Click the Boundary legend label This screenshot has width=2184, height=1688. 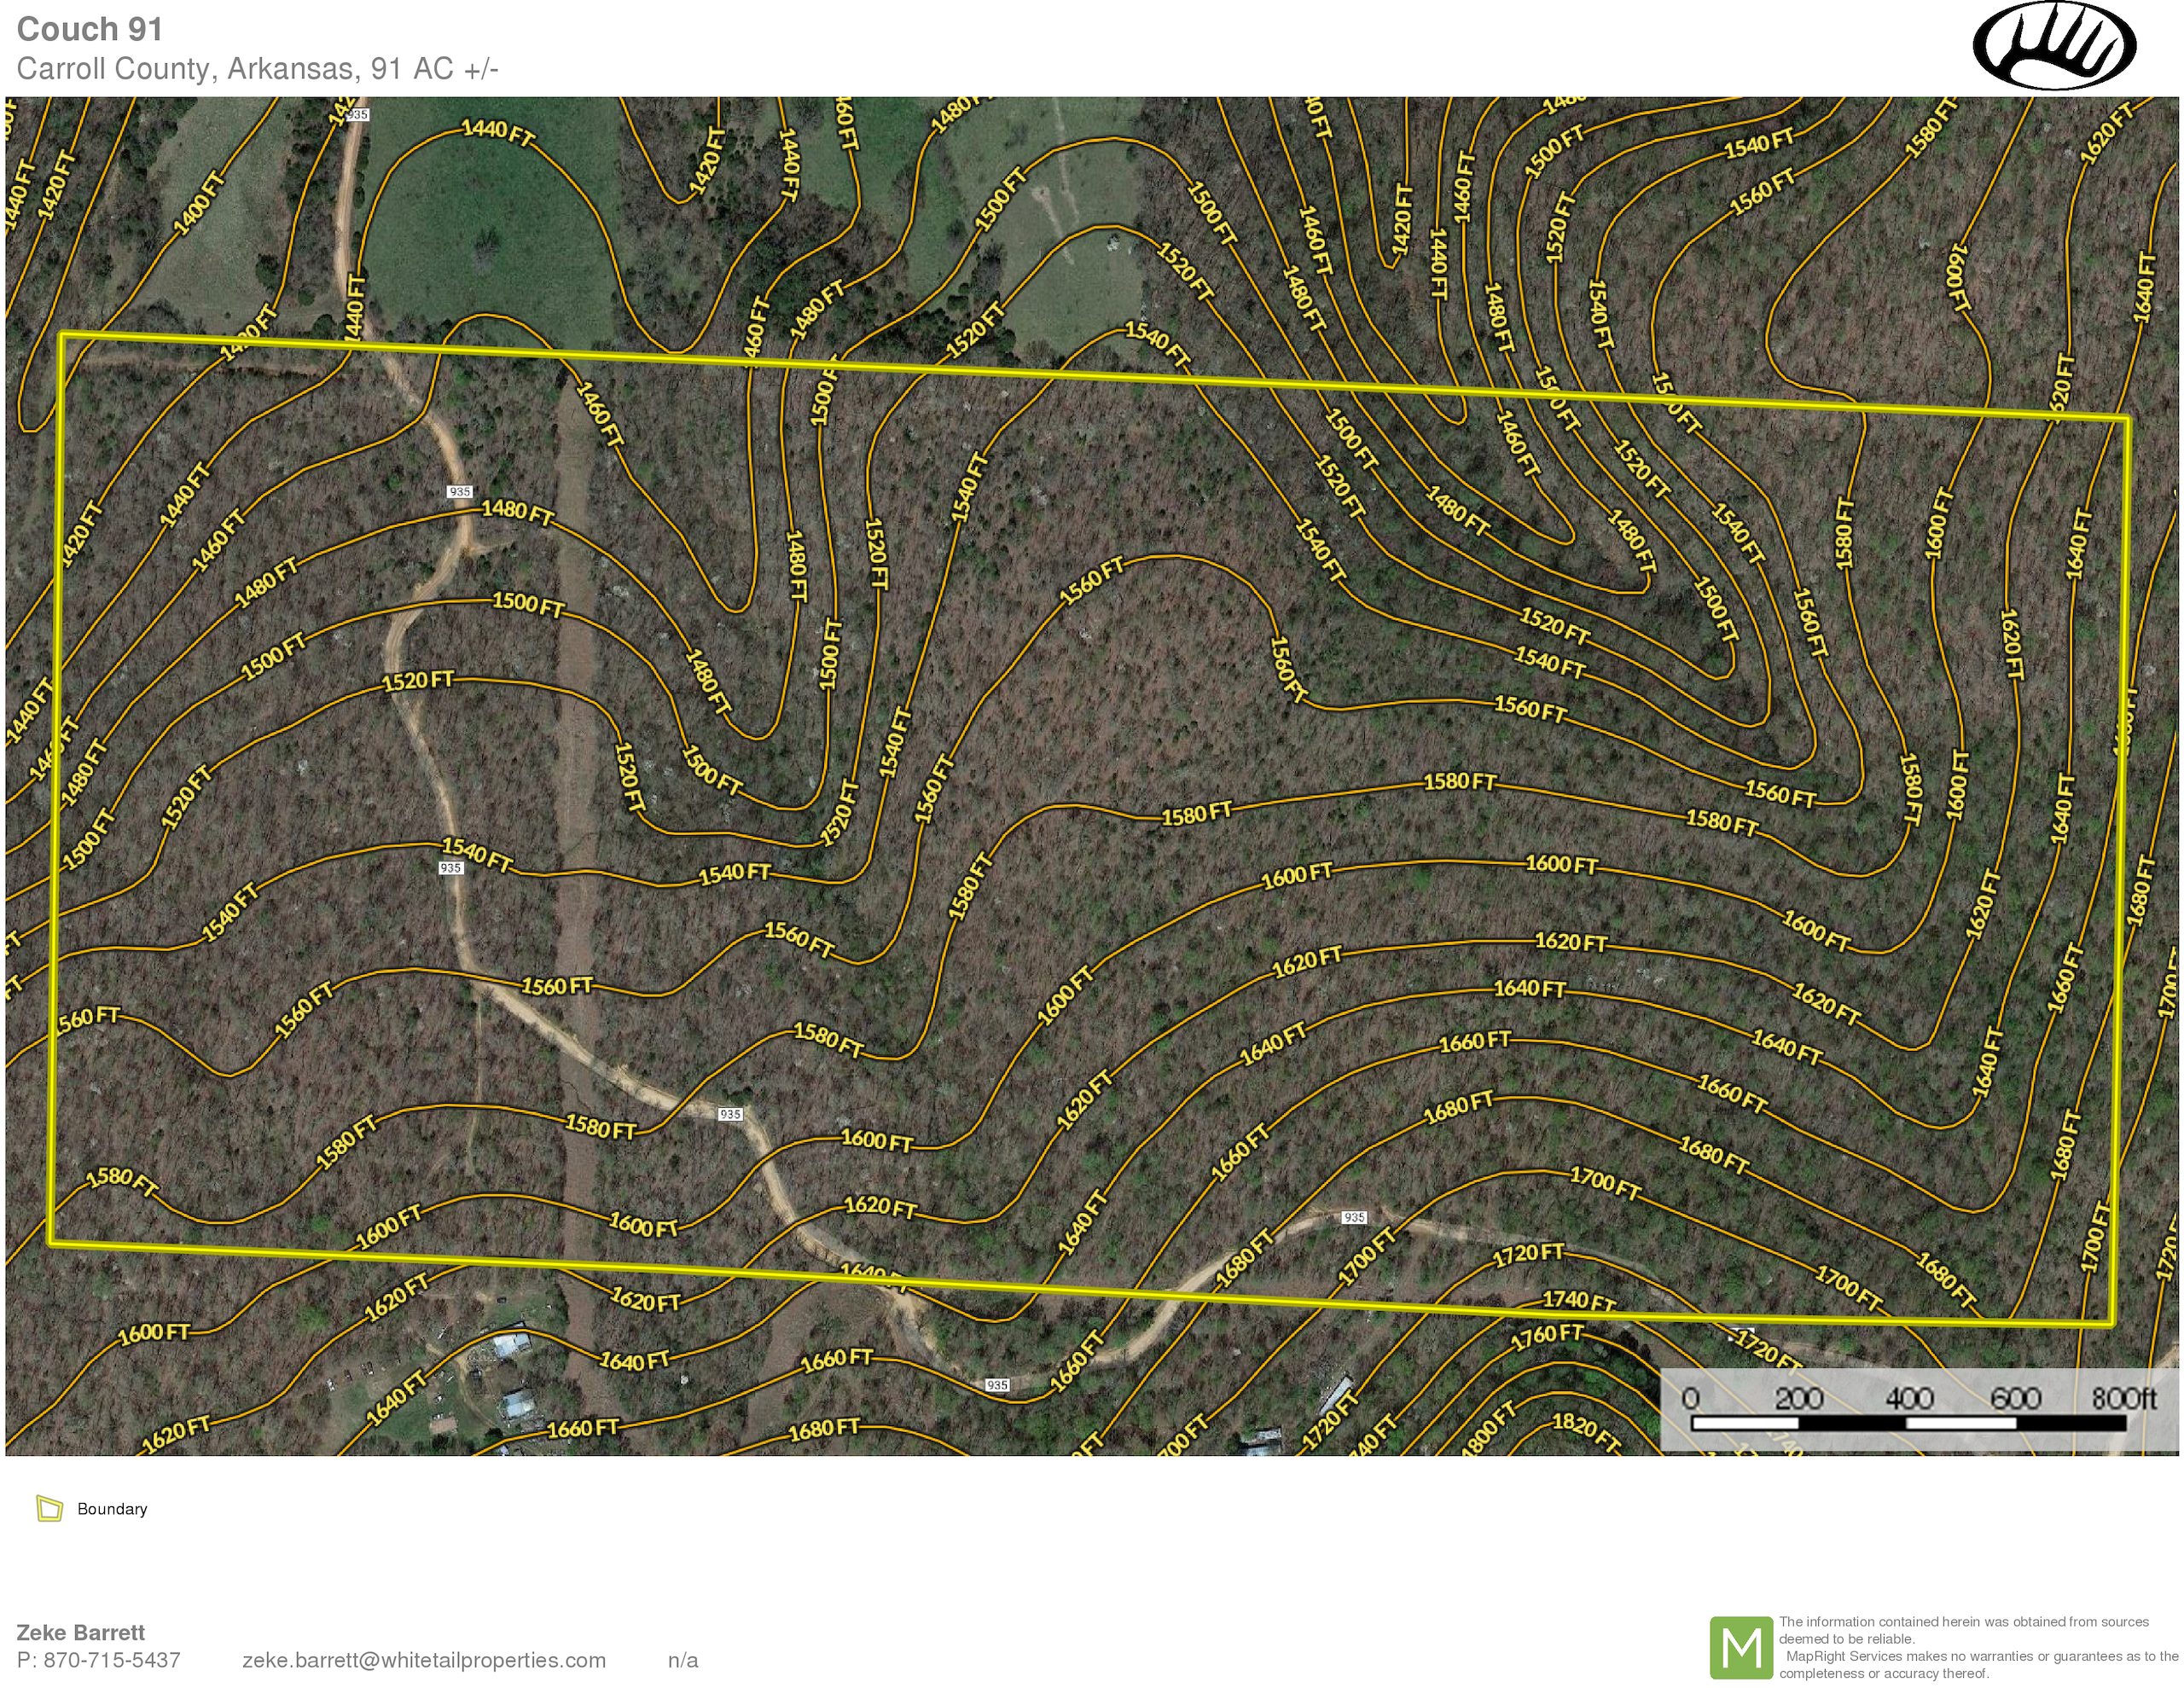pos(112,1509)
